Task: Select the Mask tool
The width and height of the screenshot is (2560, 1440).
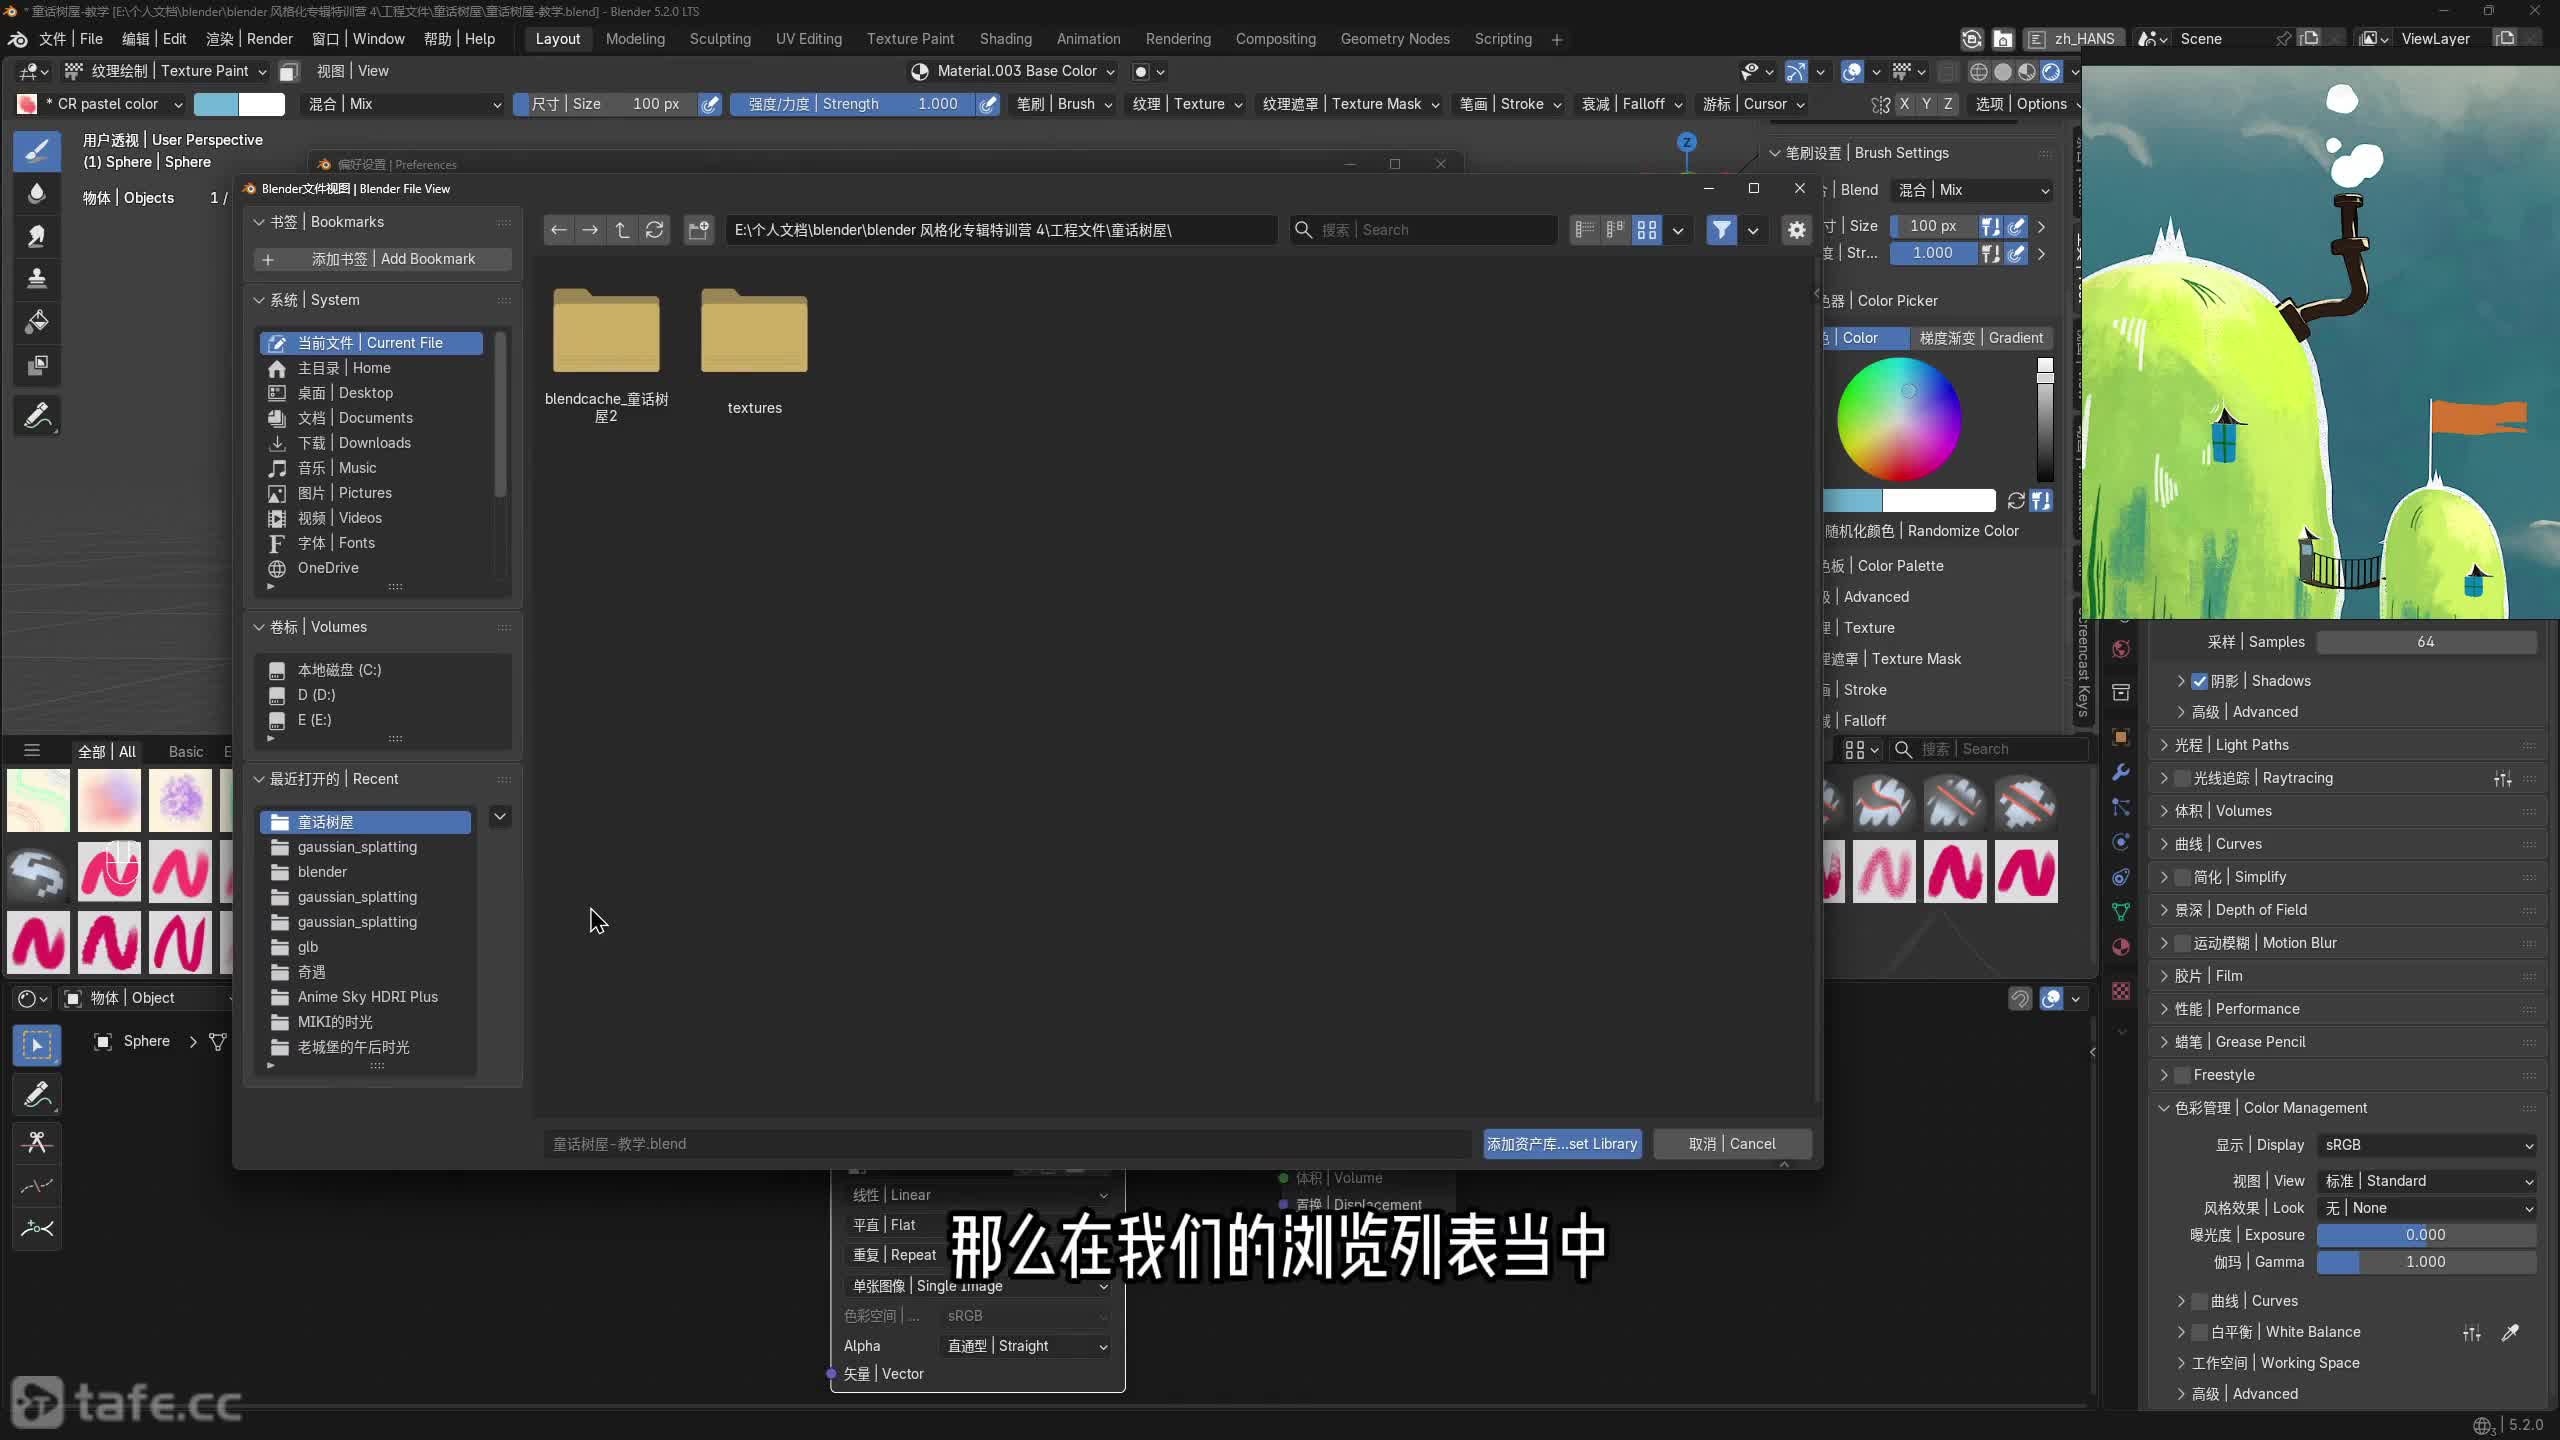Action: [37, 365]
